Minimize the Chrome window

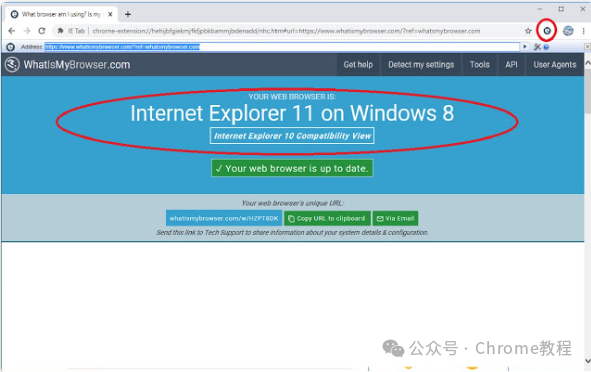pos(539,9)
